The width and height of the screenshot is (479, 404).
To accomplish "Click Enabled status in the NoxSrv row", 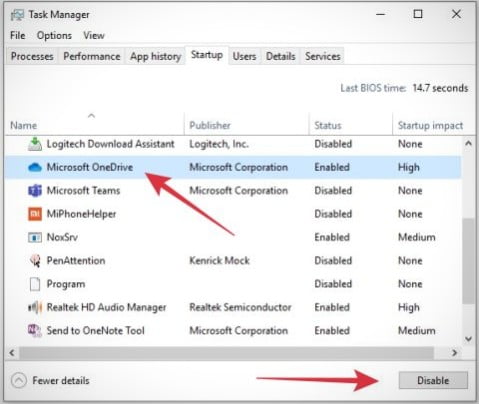I will pos(332,237).
